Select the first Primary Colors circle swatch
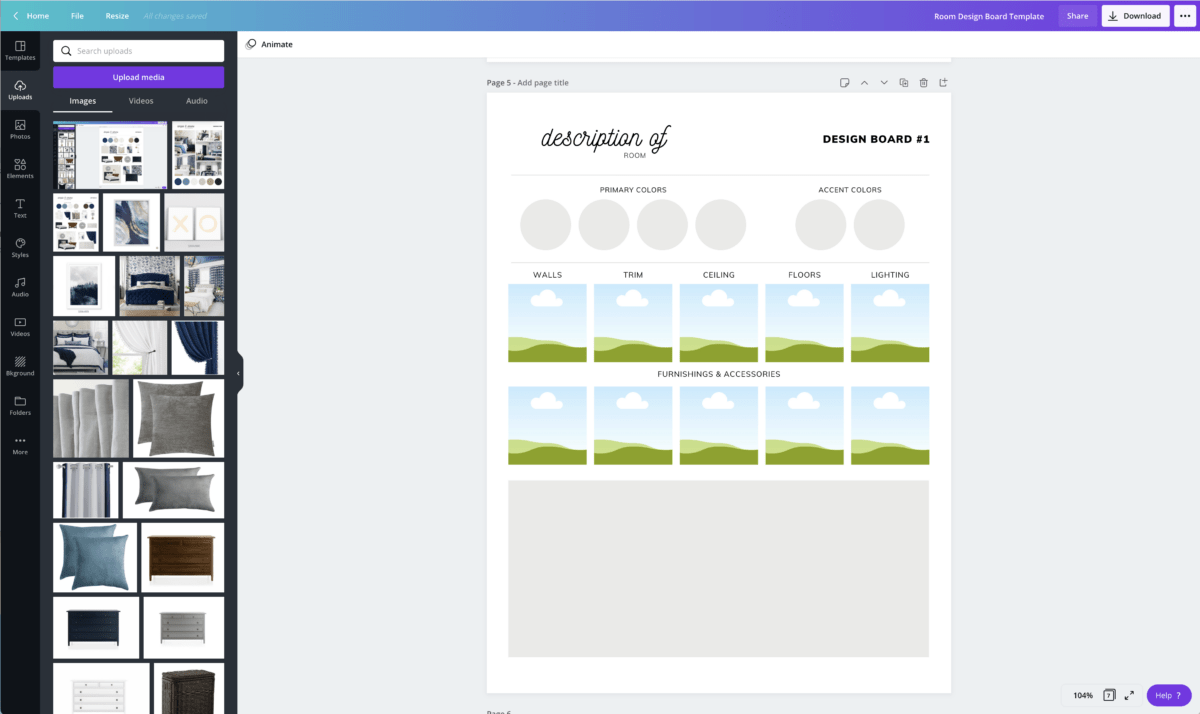This screenshot has height=714, width=1200. point(545,224)
